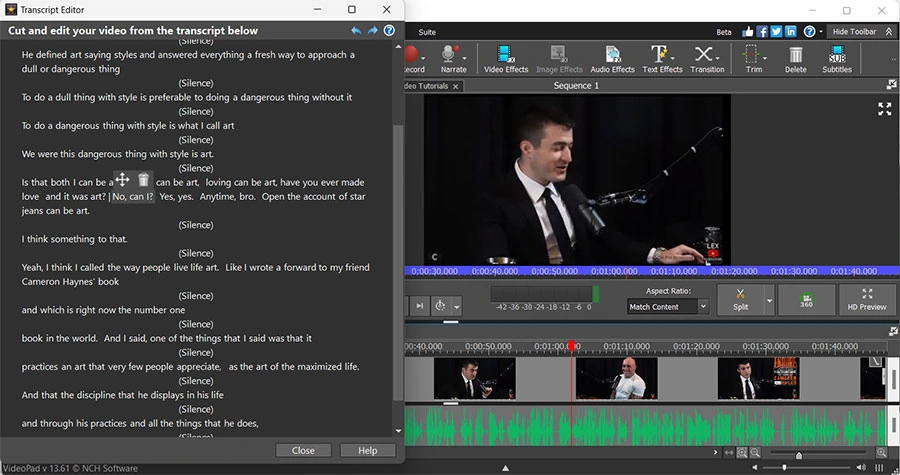Screen dimensions: 900x475
Task: Adjust the timeline zoom slider handle
Action: coord(798,455)
